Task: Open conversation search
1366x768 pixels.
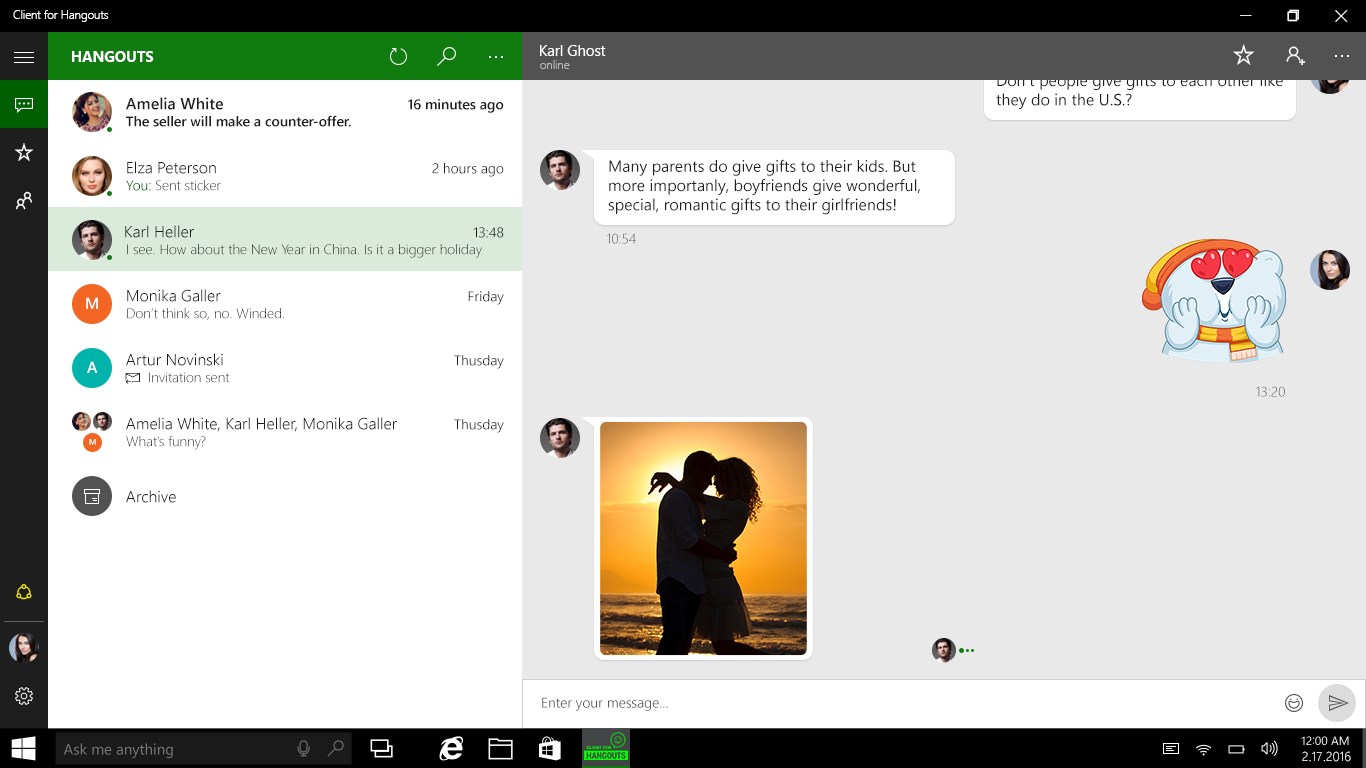Action: [x=446, y=56]
